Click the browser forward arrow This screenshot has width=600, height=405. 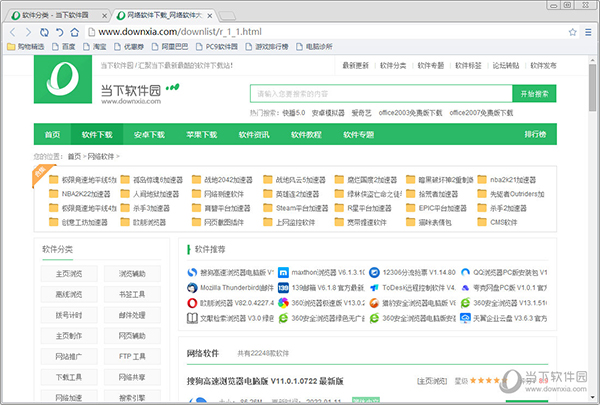click(28, 32)
